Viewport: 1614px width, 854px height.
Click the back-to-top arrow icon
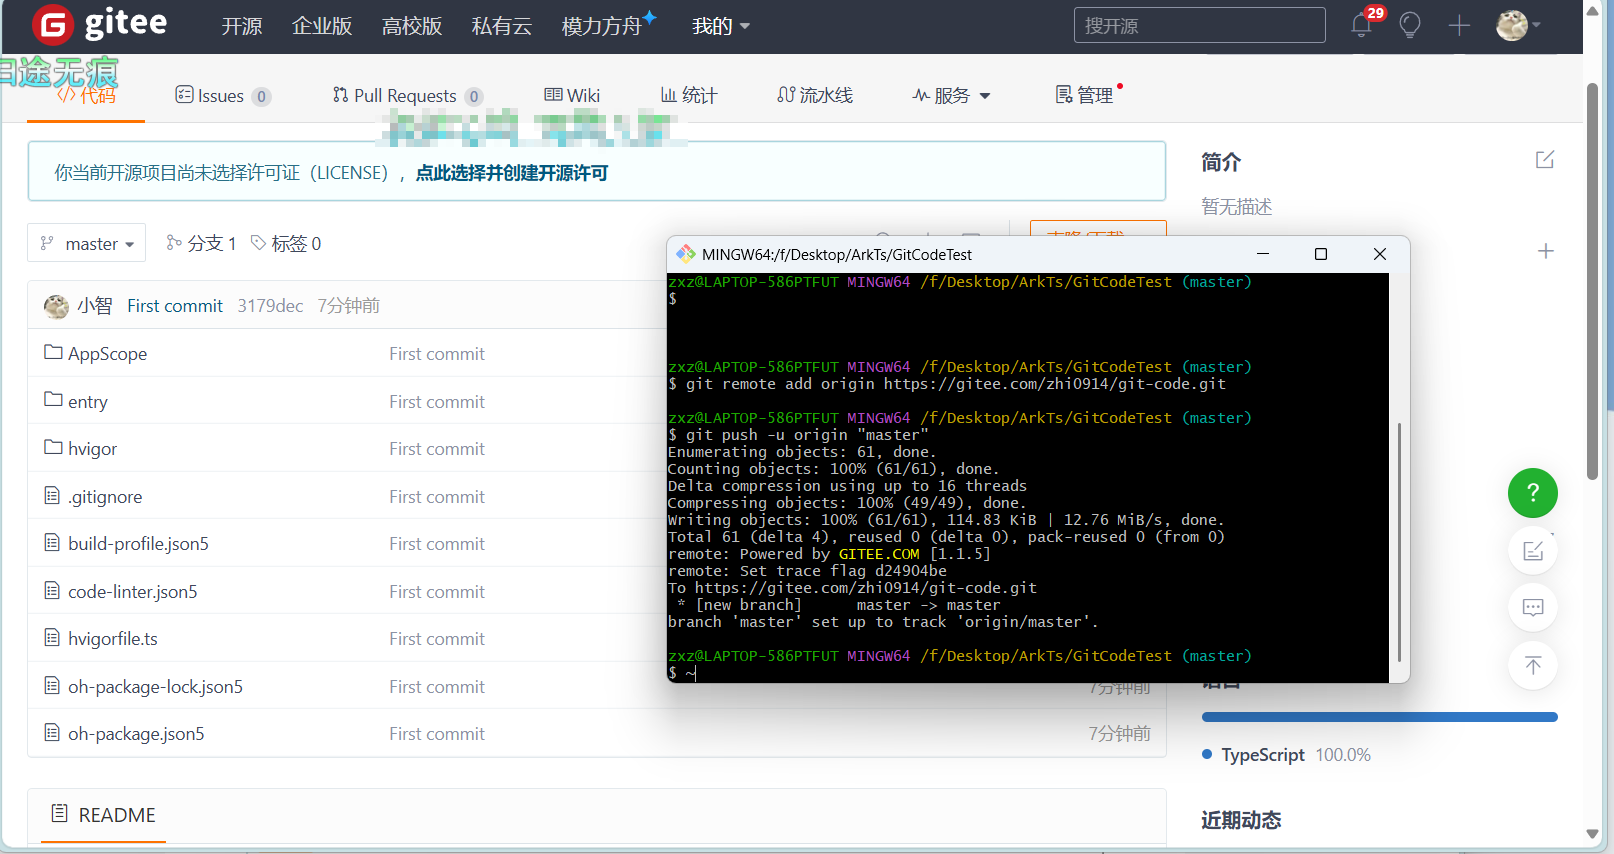1533,666
